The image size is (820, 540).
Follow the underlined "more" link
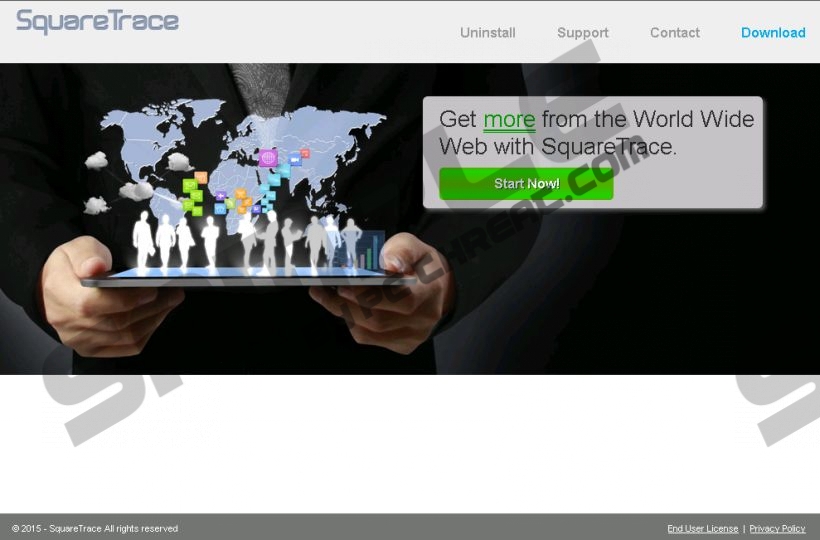pyautogui.click(x=509, y=120)
